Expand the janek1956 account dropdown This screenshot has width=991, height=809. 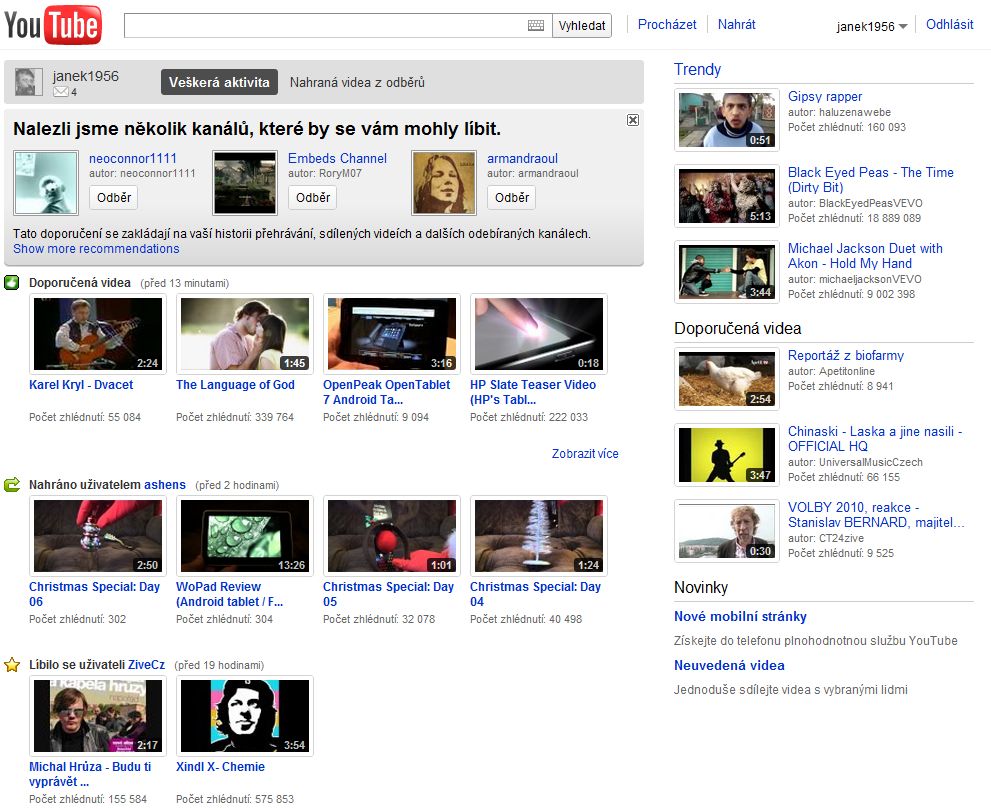(872, 27)
